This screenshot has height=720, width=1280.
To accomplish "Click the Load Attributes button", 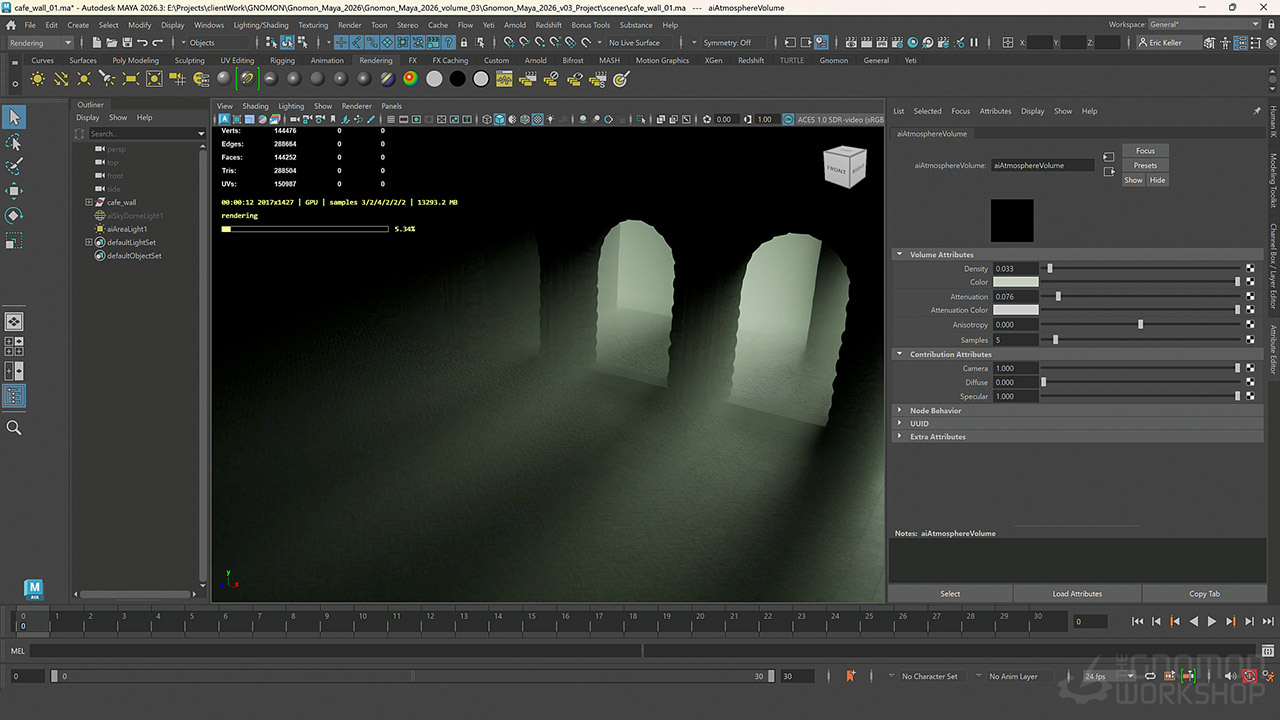I will pos(1077,594).
